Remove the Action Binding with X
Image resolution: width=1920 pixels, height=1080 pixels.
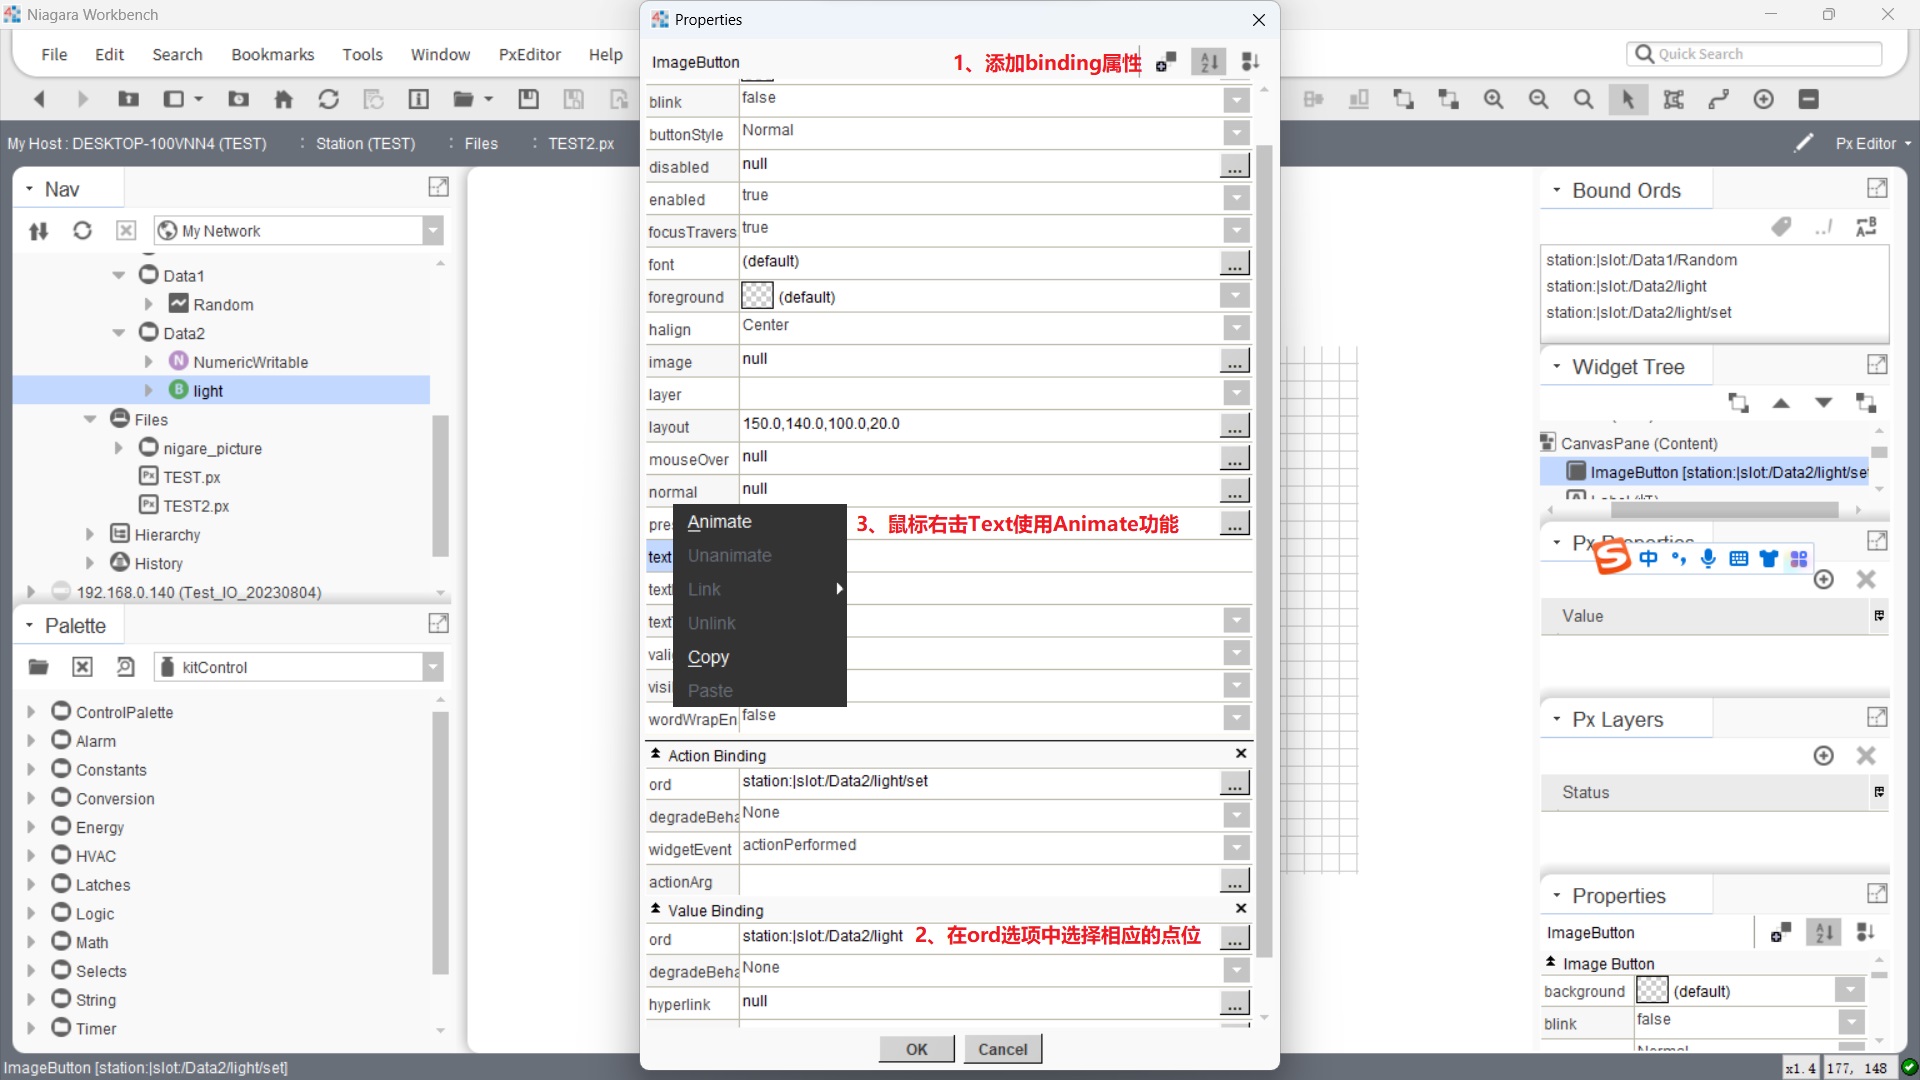tap(1241, 754)
